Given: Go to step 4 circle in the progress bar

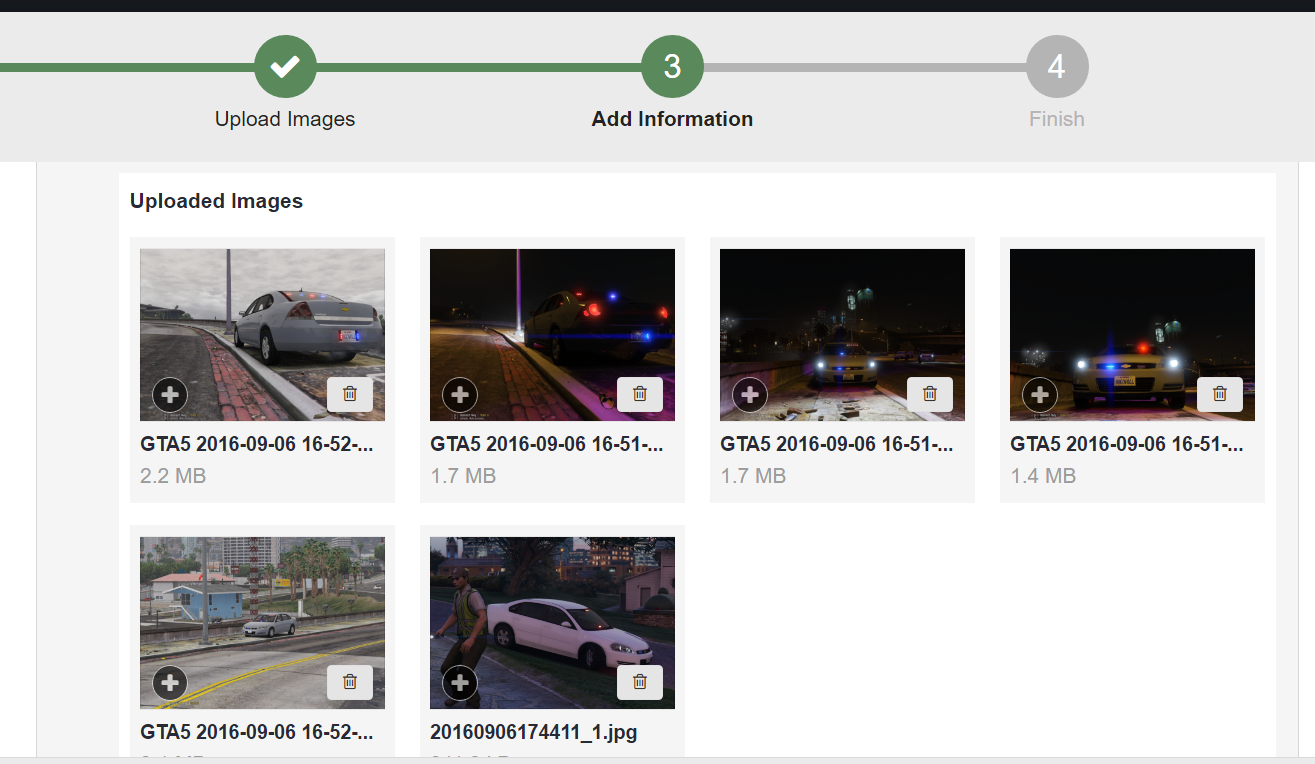Looking at the screenshot, I should coord(1057,67).
